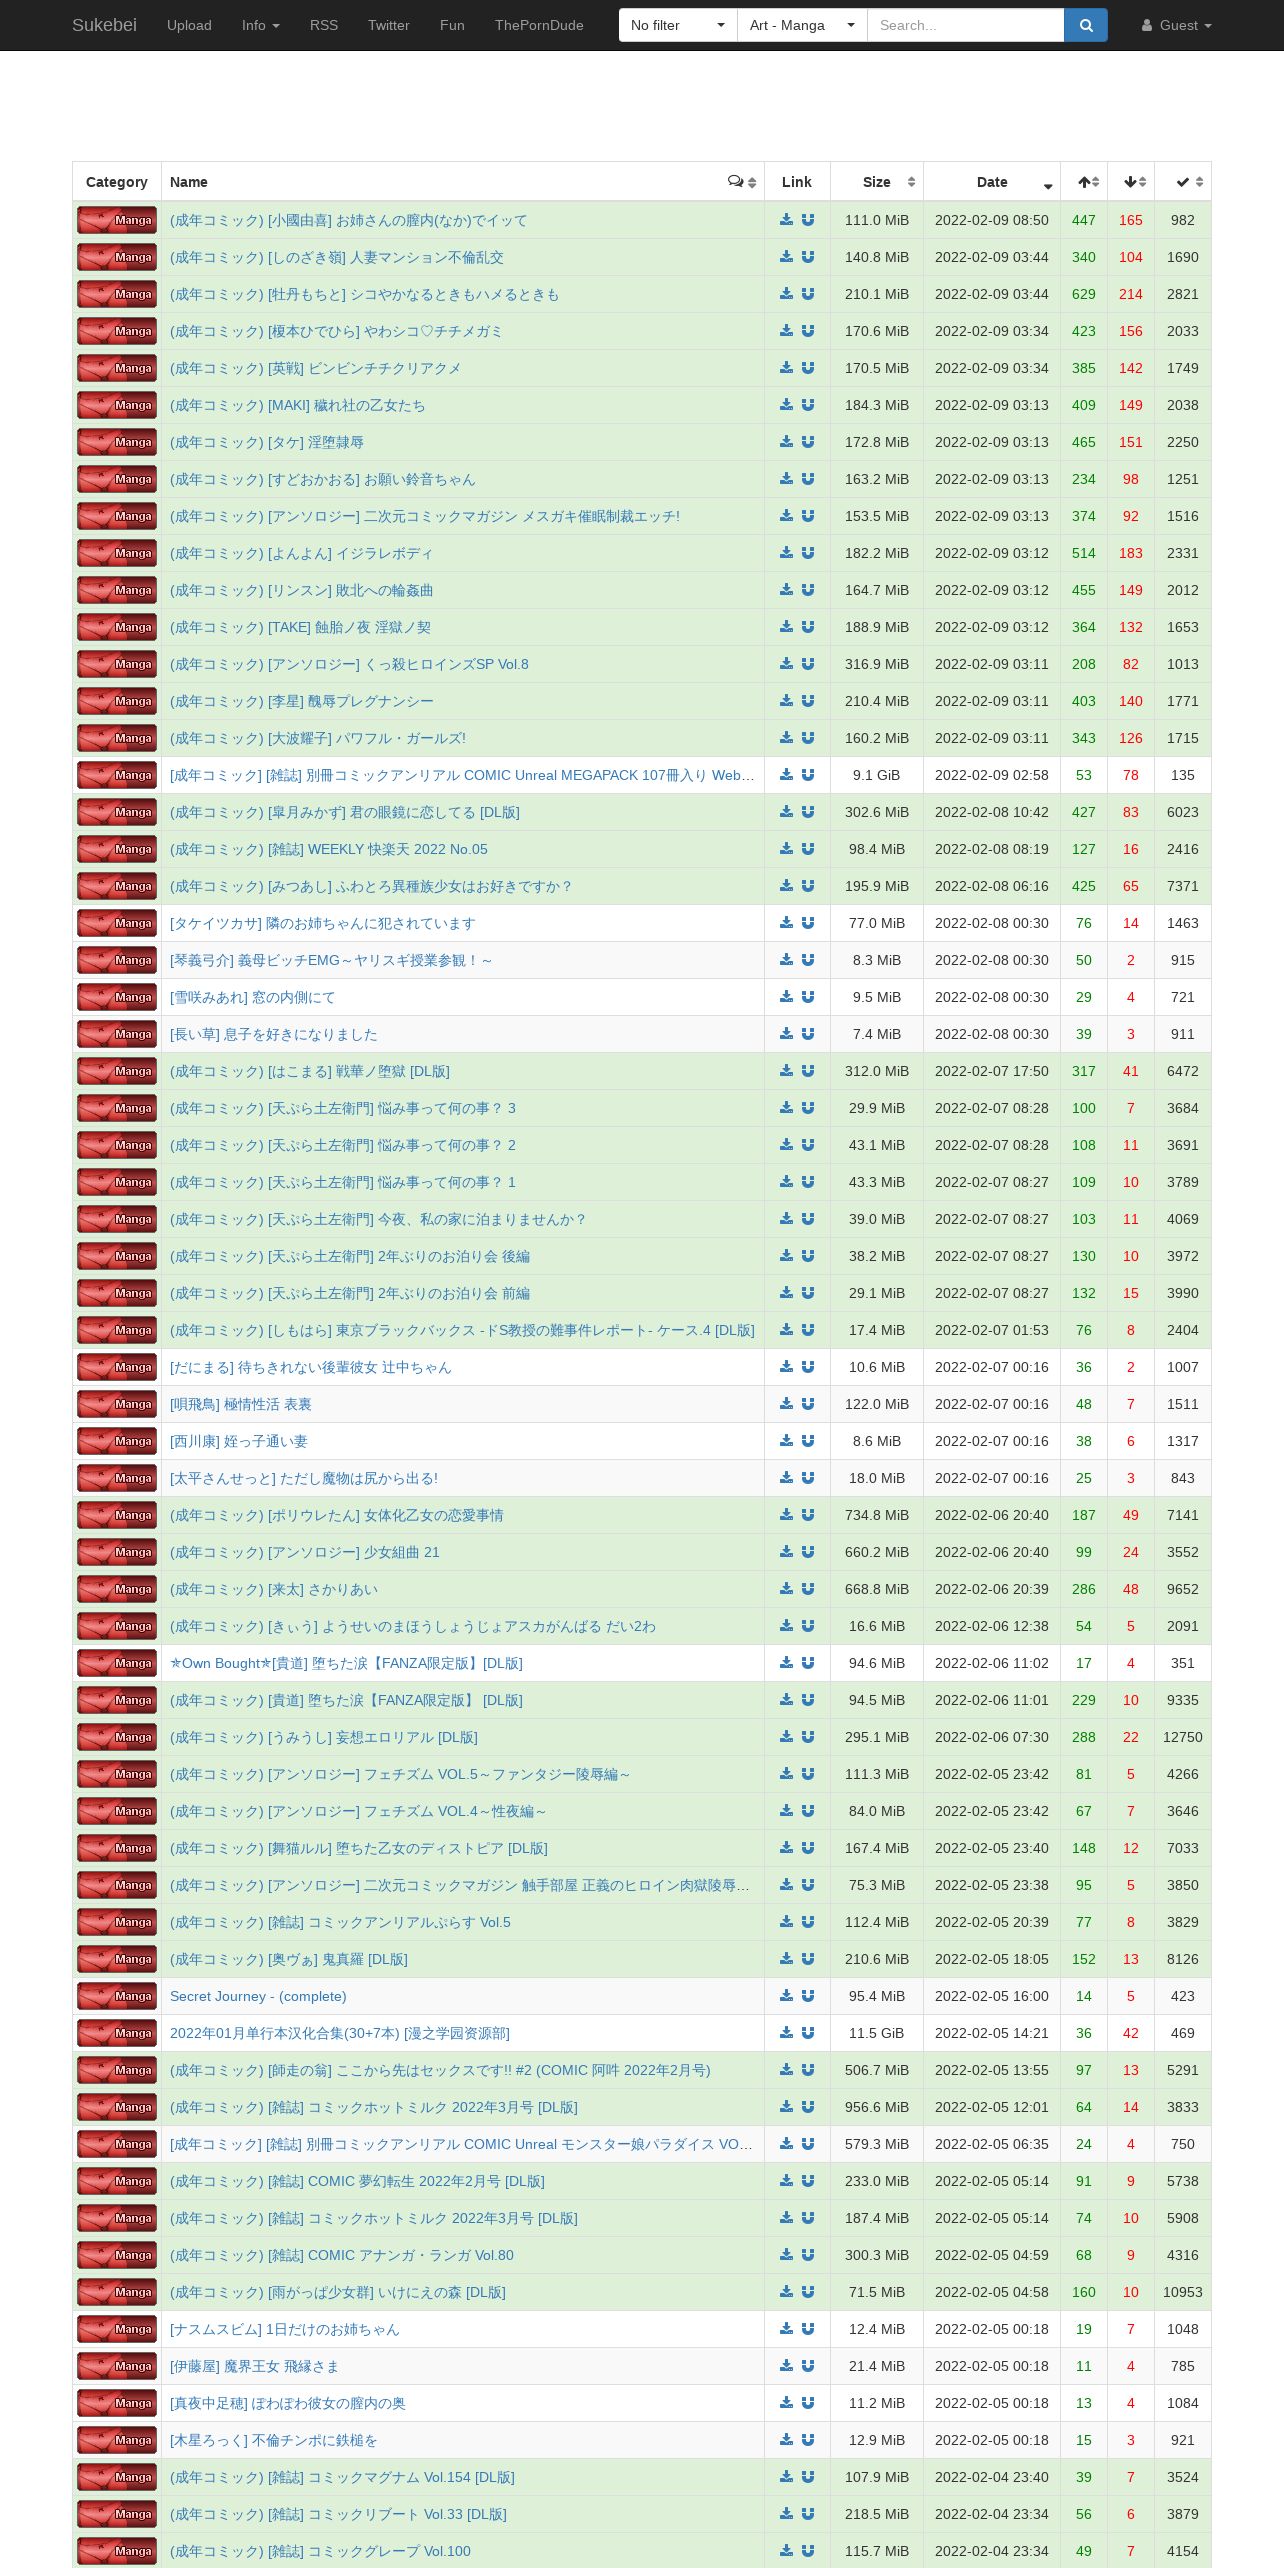Open the Secret Journey - (complete) entry
Viewport: 1284px width, 2568px height.
point(258,1996)
